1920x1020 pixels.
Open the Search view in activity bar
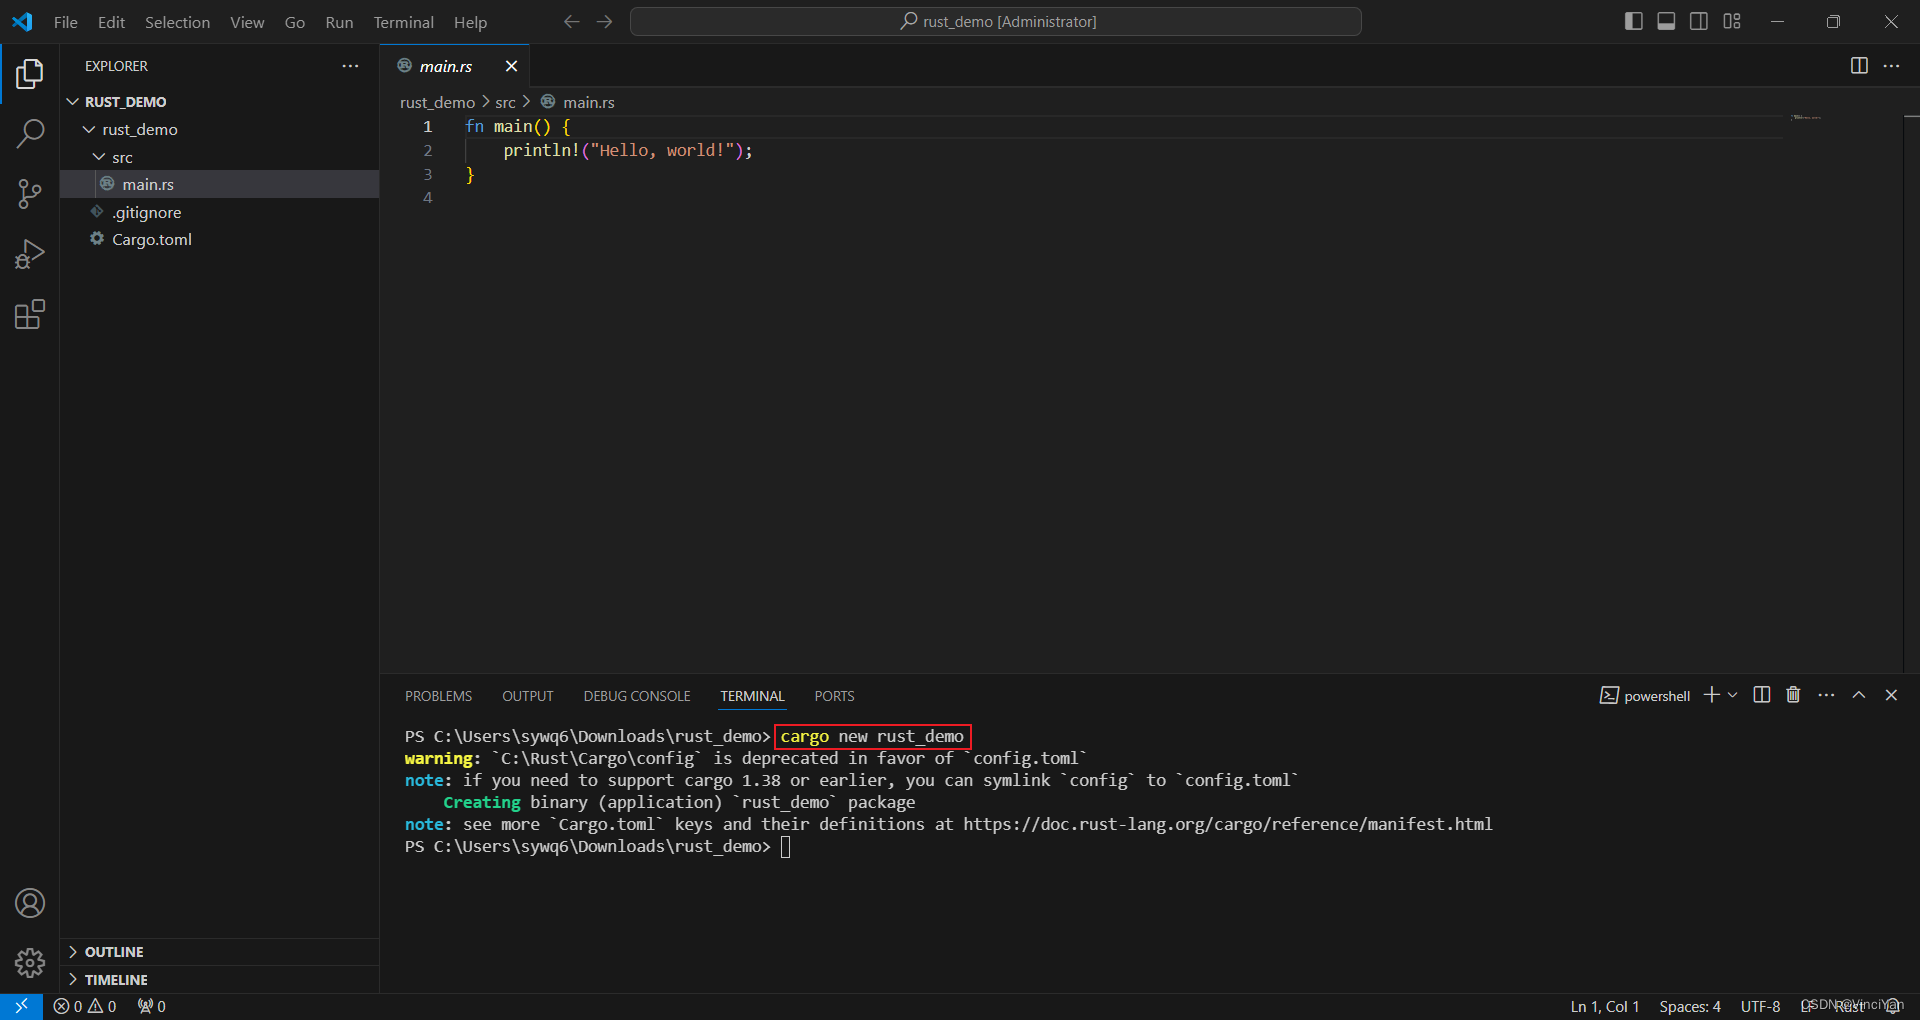(30, 134)
